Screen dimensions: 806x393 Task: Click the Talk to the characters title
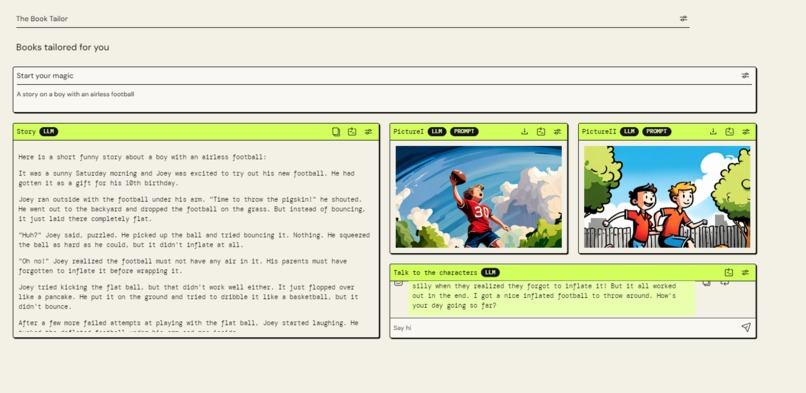pyautogui.click(x=435, y=272)
